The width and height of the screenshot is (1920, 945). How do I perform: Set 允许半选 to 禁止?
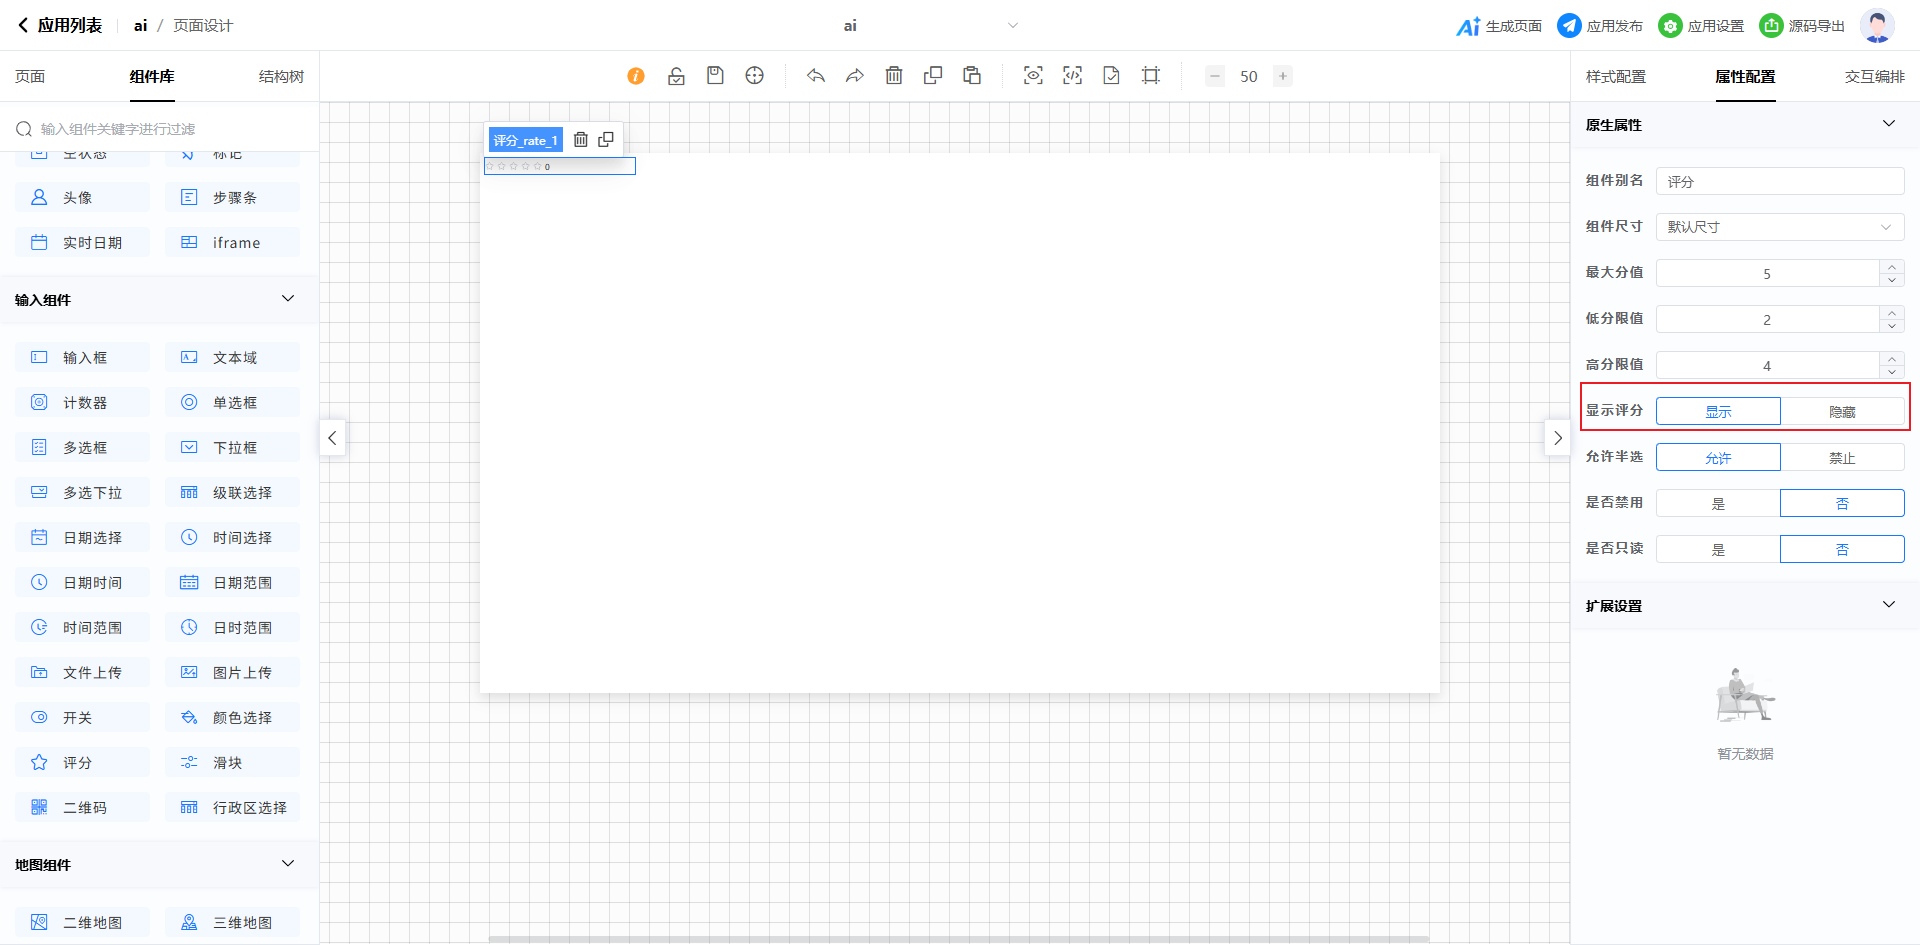[1842, 458]
